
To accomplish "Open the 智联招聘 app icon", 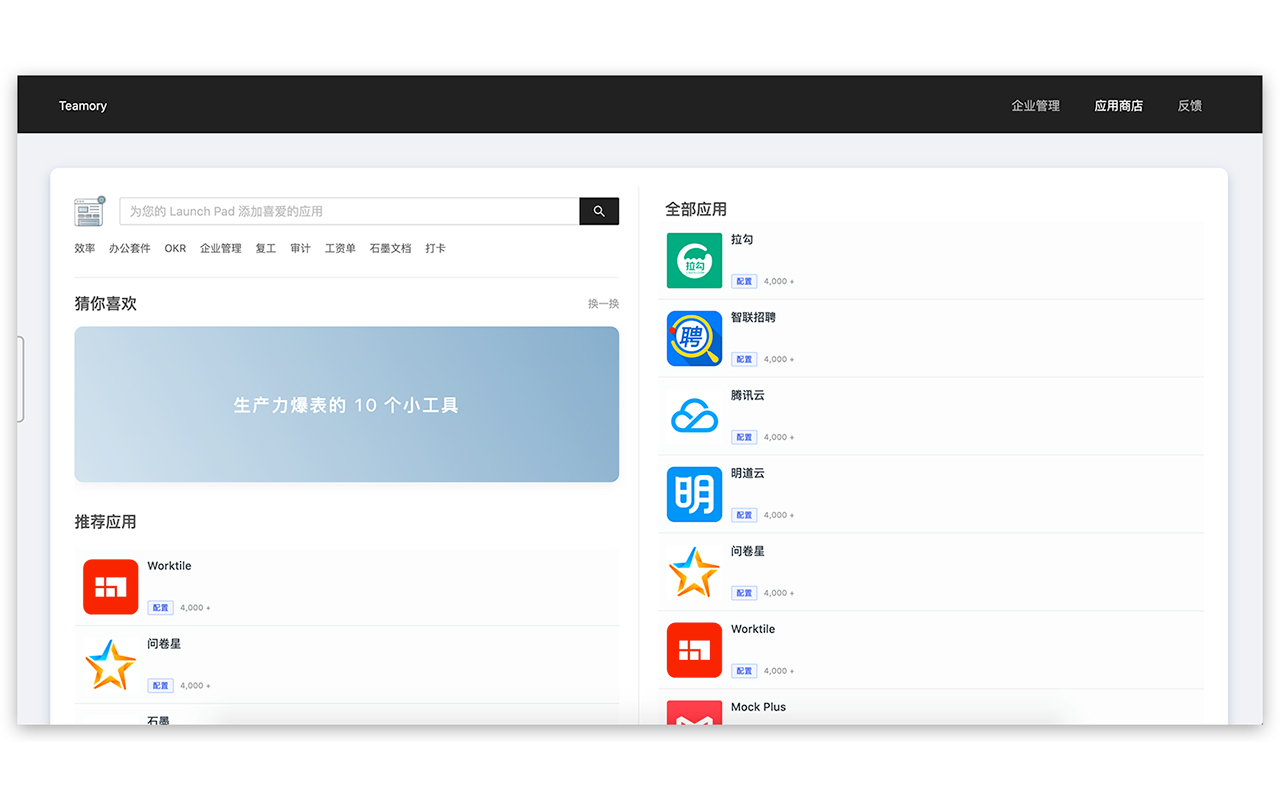I will (x=694, y=338).
